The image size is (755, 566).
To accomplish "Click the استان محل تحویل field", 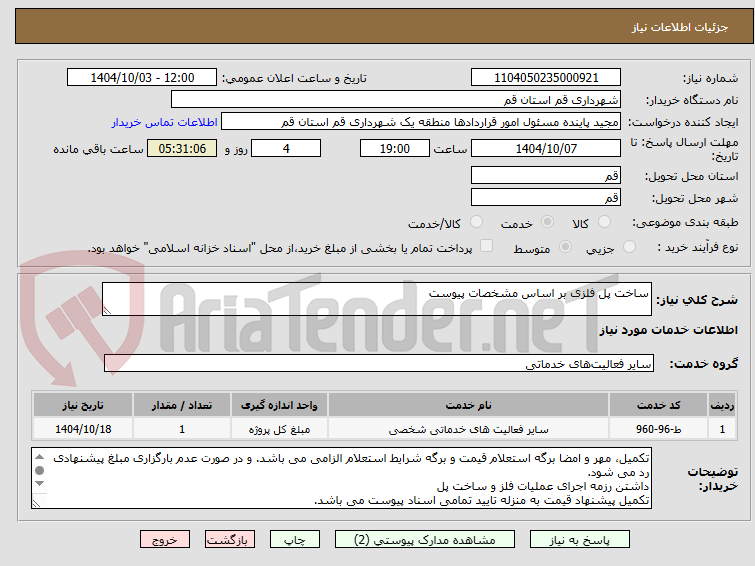I will pyautogui.click(x=546, y=175).
